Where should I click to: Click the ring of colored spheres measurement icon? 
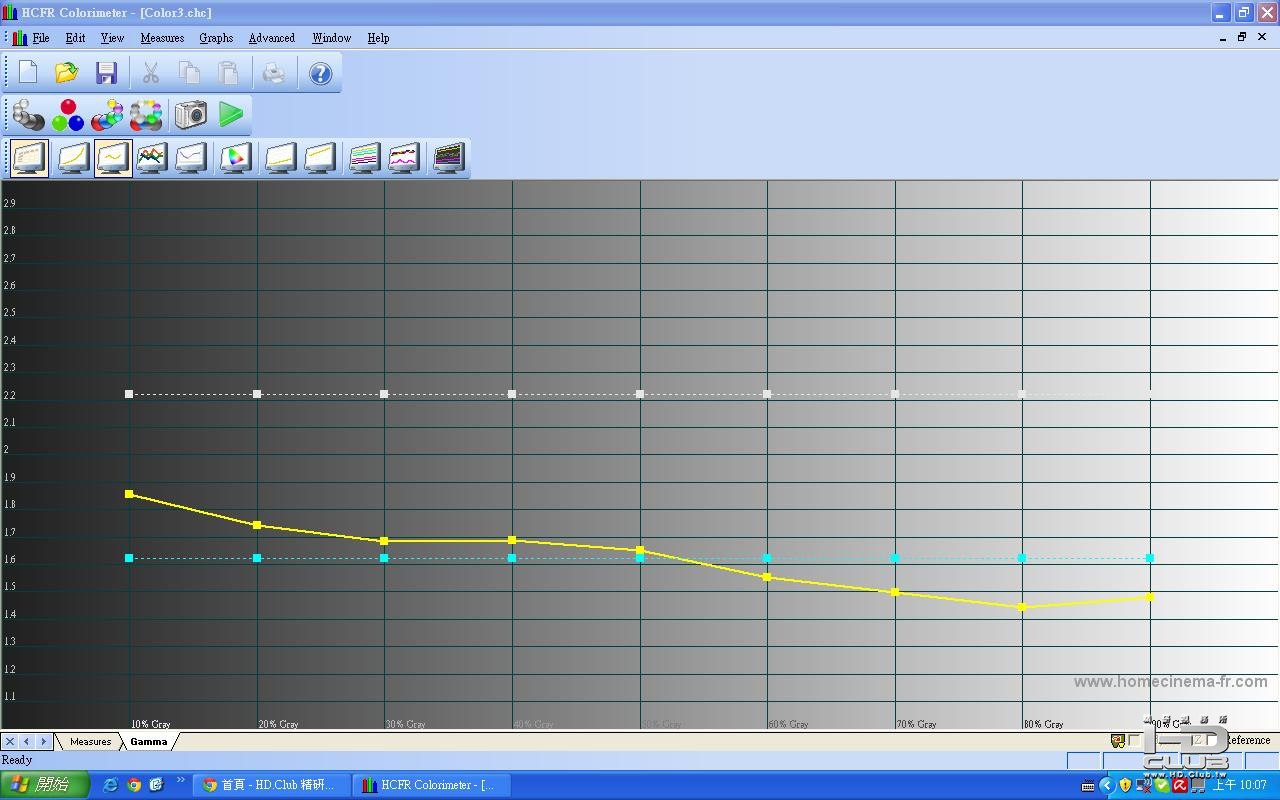click(146, 115)
